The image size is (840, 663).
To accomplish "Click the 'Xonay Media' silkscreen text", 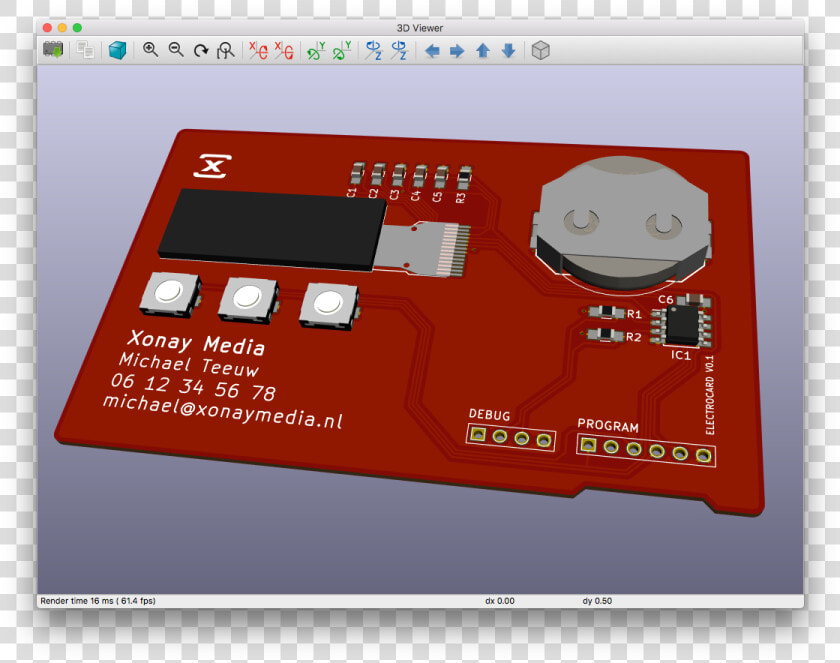I will point(196,343).
